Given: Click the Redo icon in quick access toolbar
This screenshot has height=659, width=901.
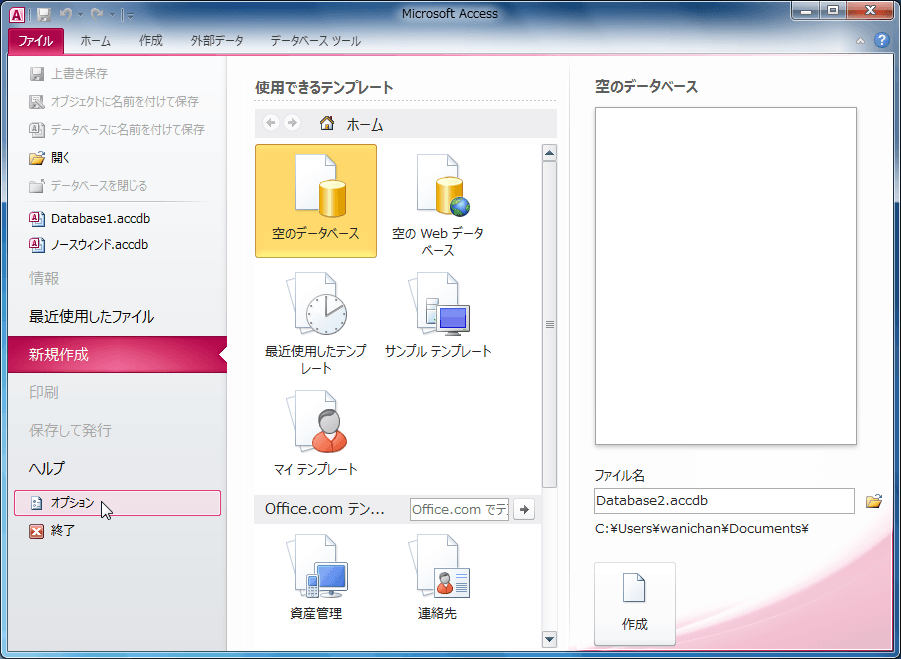Looking at the screenshot, I should click(x=97, y=14).
